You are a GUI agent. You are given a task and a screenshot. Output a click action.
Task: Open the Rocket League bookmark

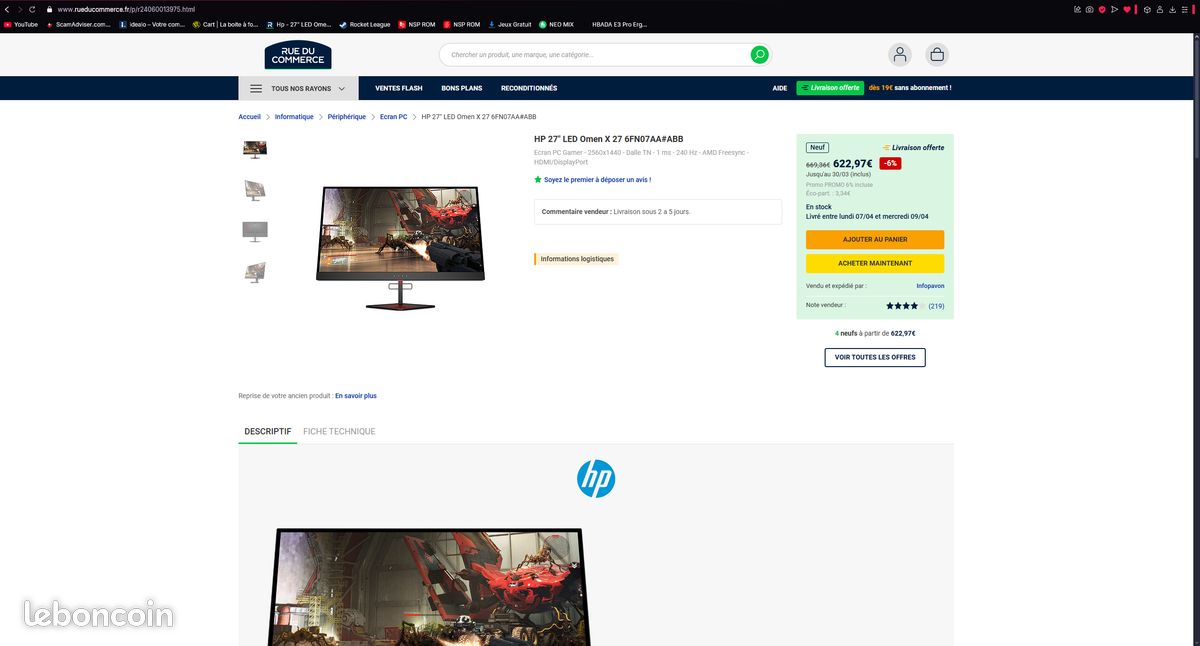[x=365, y=24]
